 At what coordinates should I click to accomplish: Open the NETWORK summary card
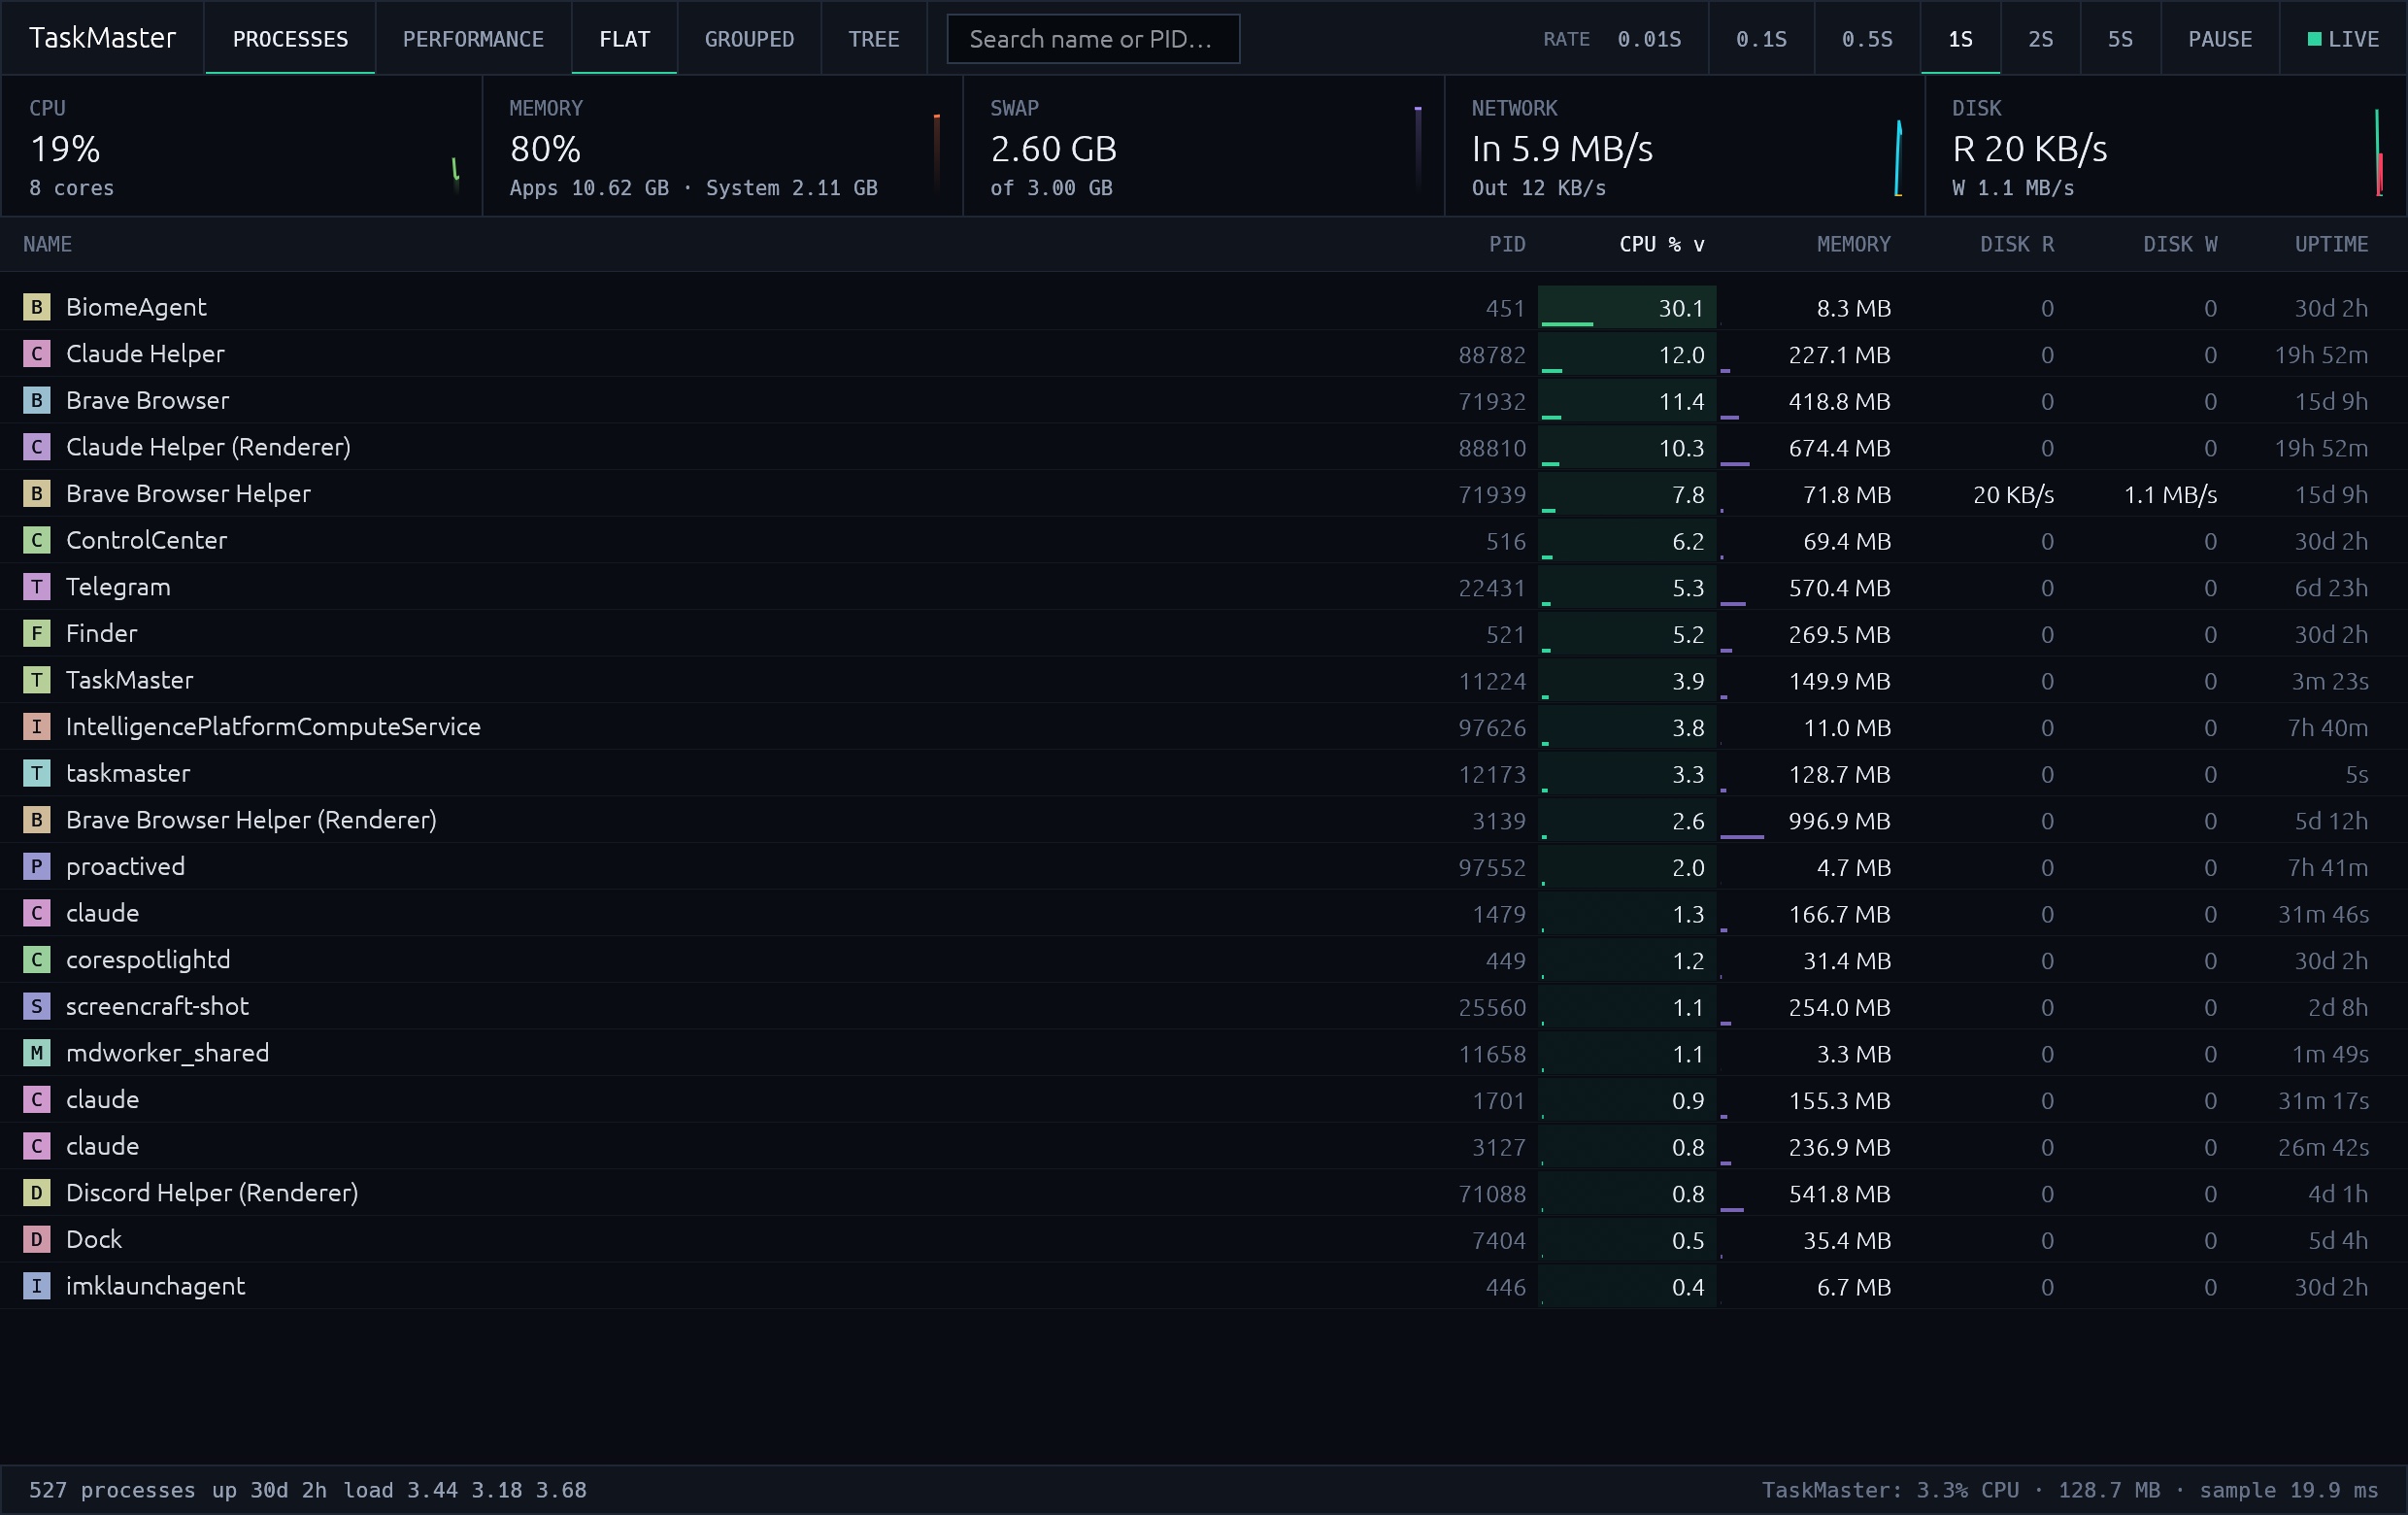point(1684,147)
